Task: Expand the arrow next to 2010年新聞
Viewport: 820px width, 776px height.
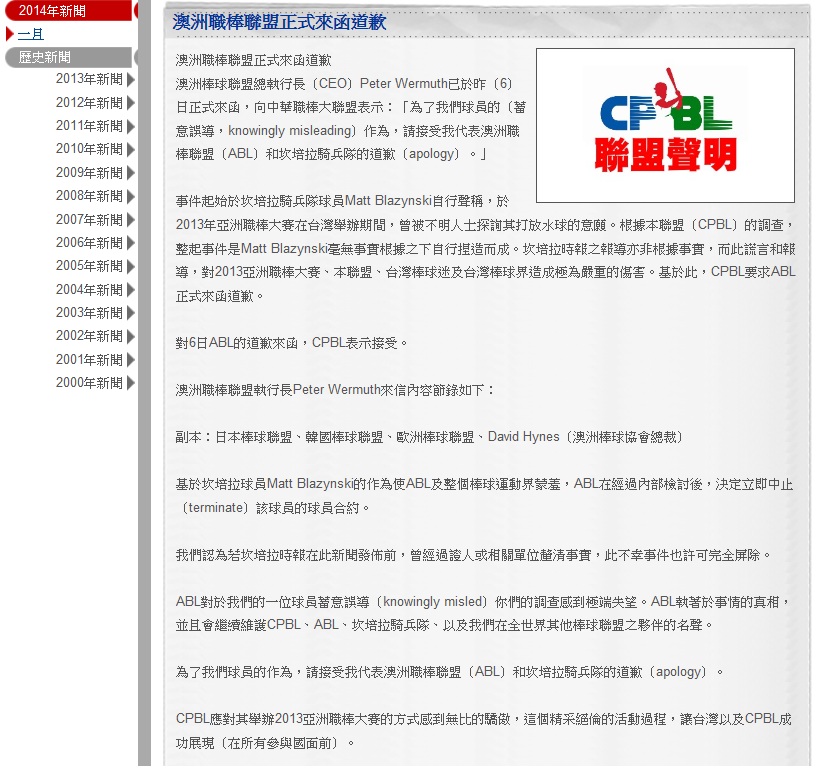Action: point(131,150)
